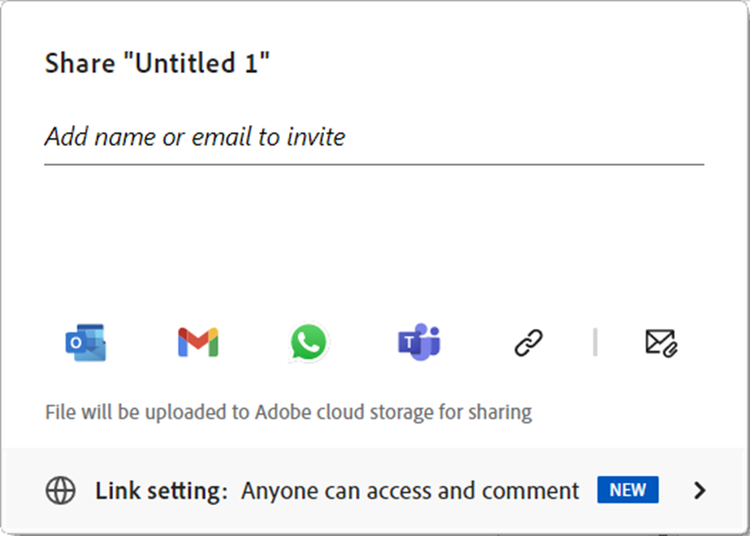The height and width of the screenshot is (536, 750).
Task: Click the word 'Untitled 1' in the heading
Action: point(214,64)
